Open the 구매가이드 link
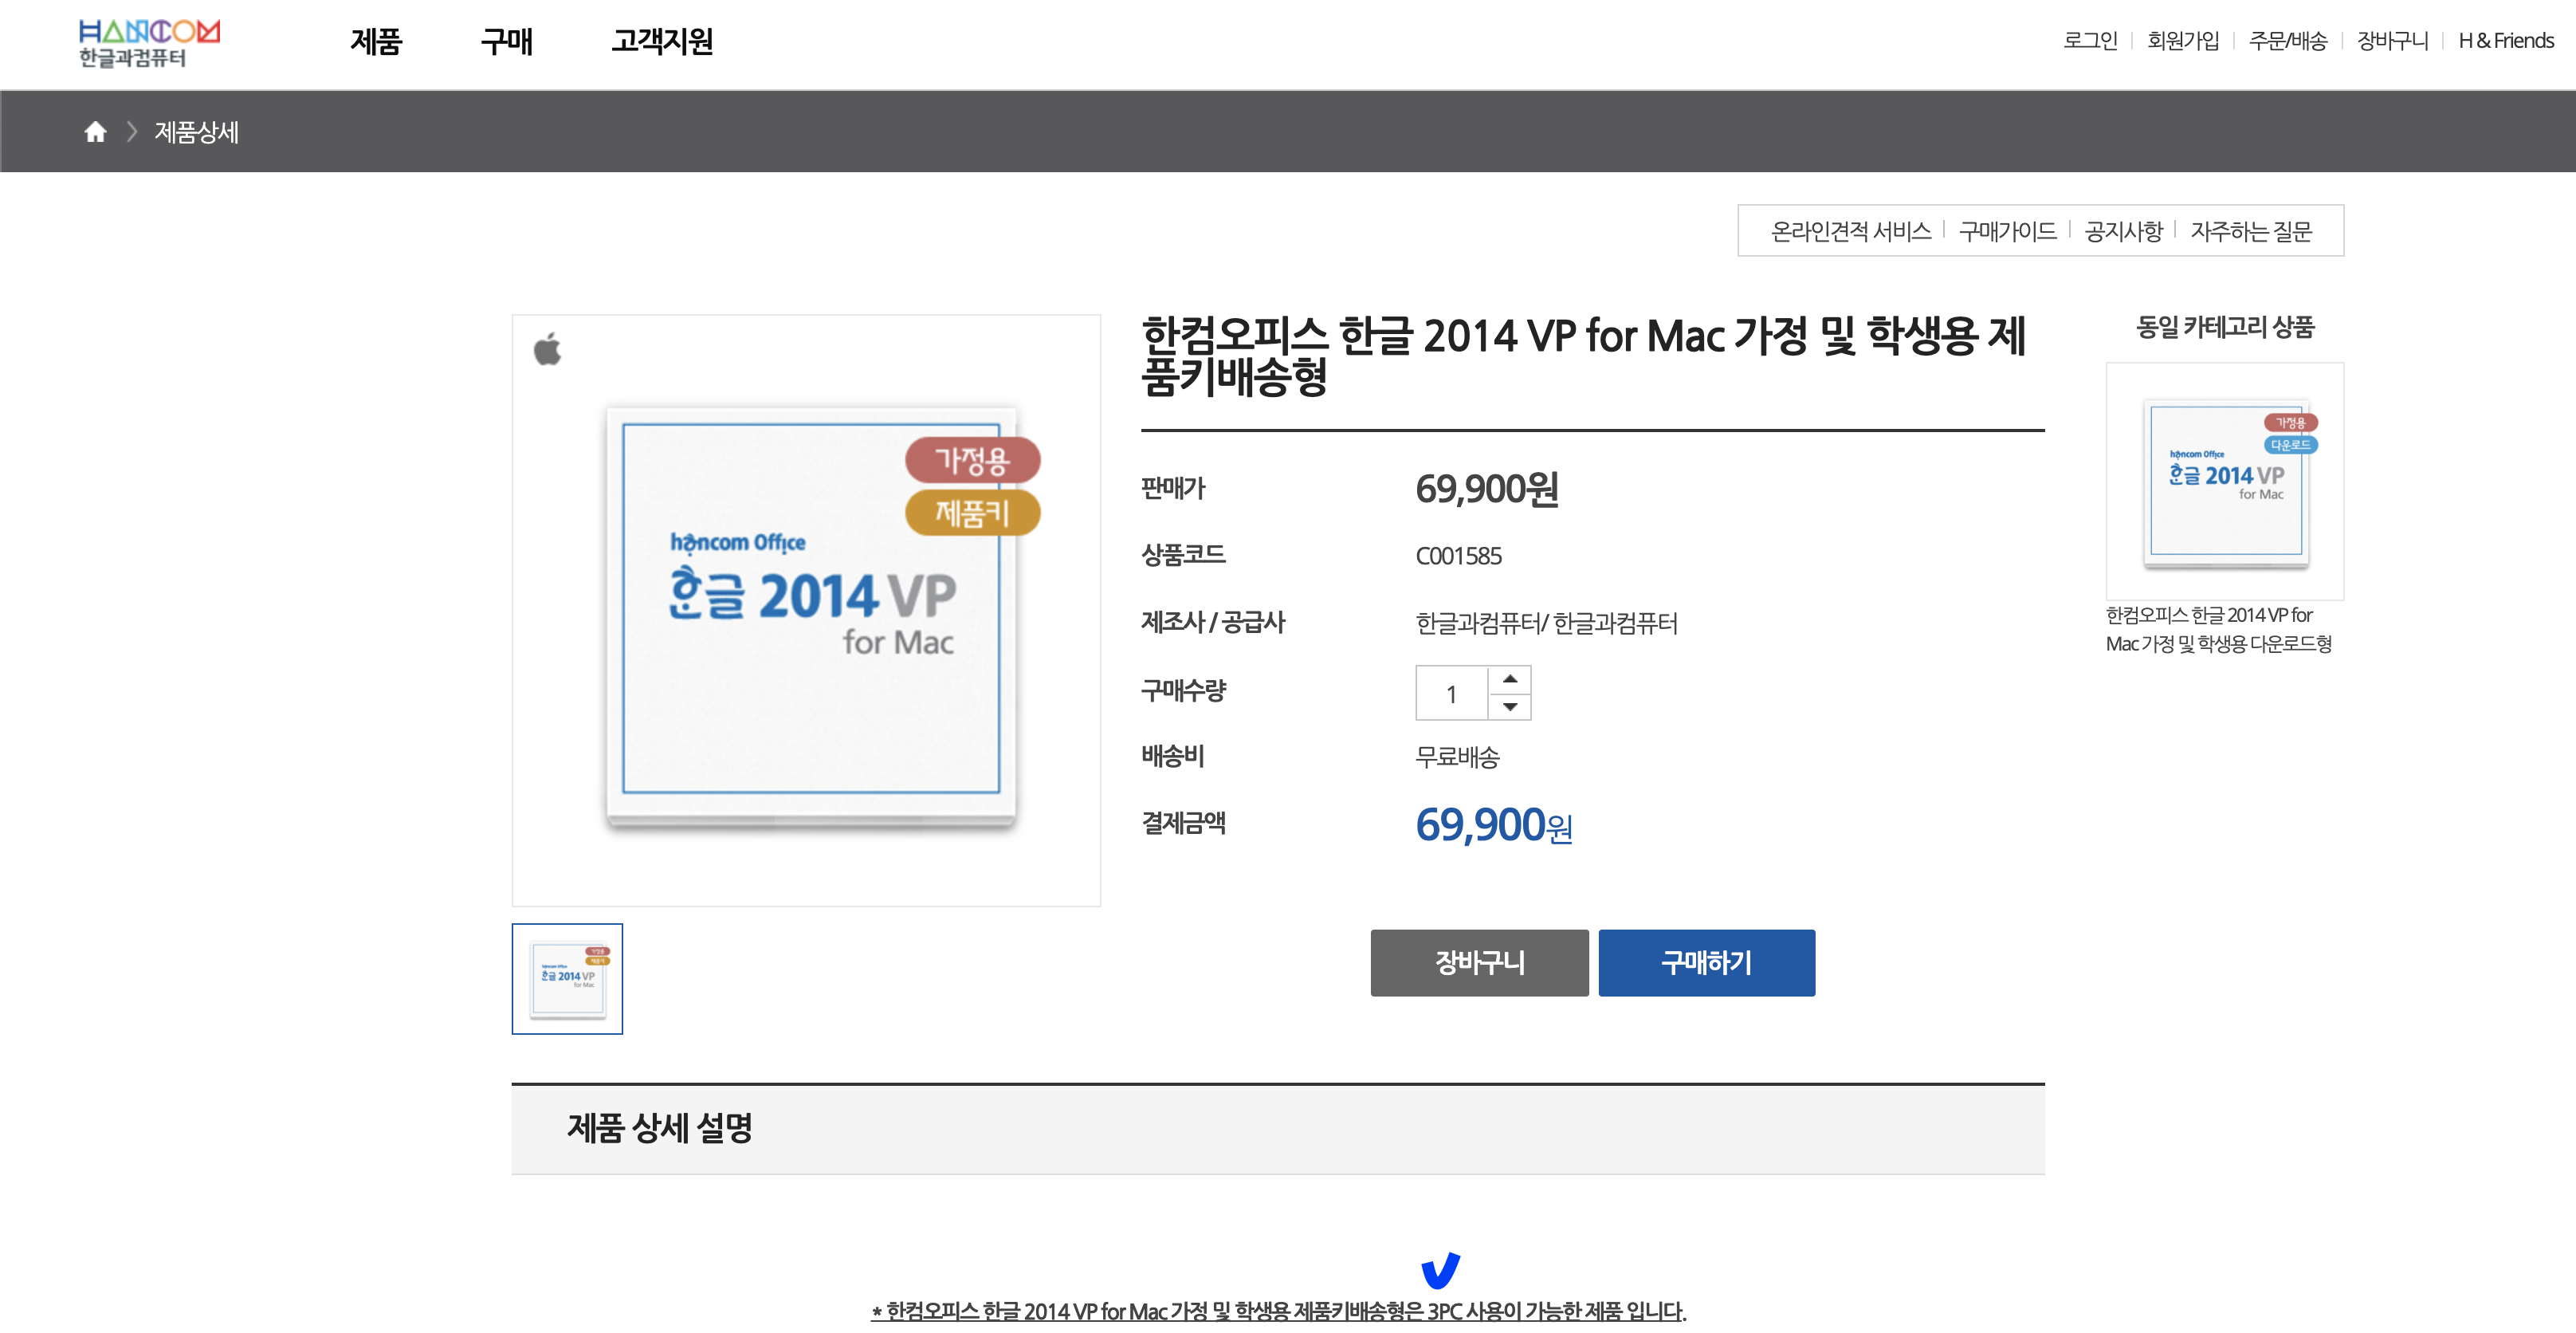 2007,231
